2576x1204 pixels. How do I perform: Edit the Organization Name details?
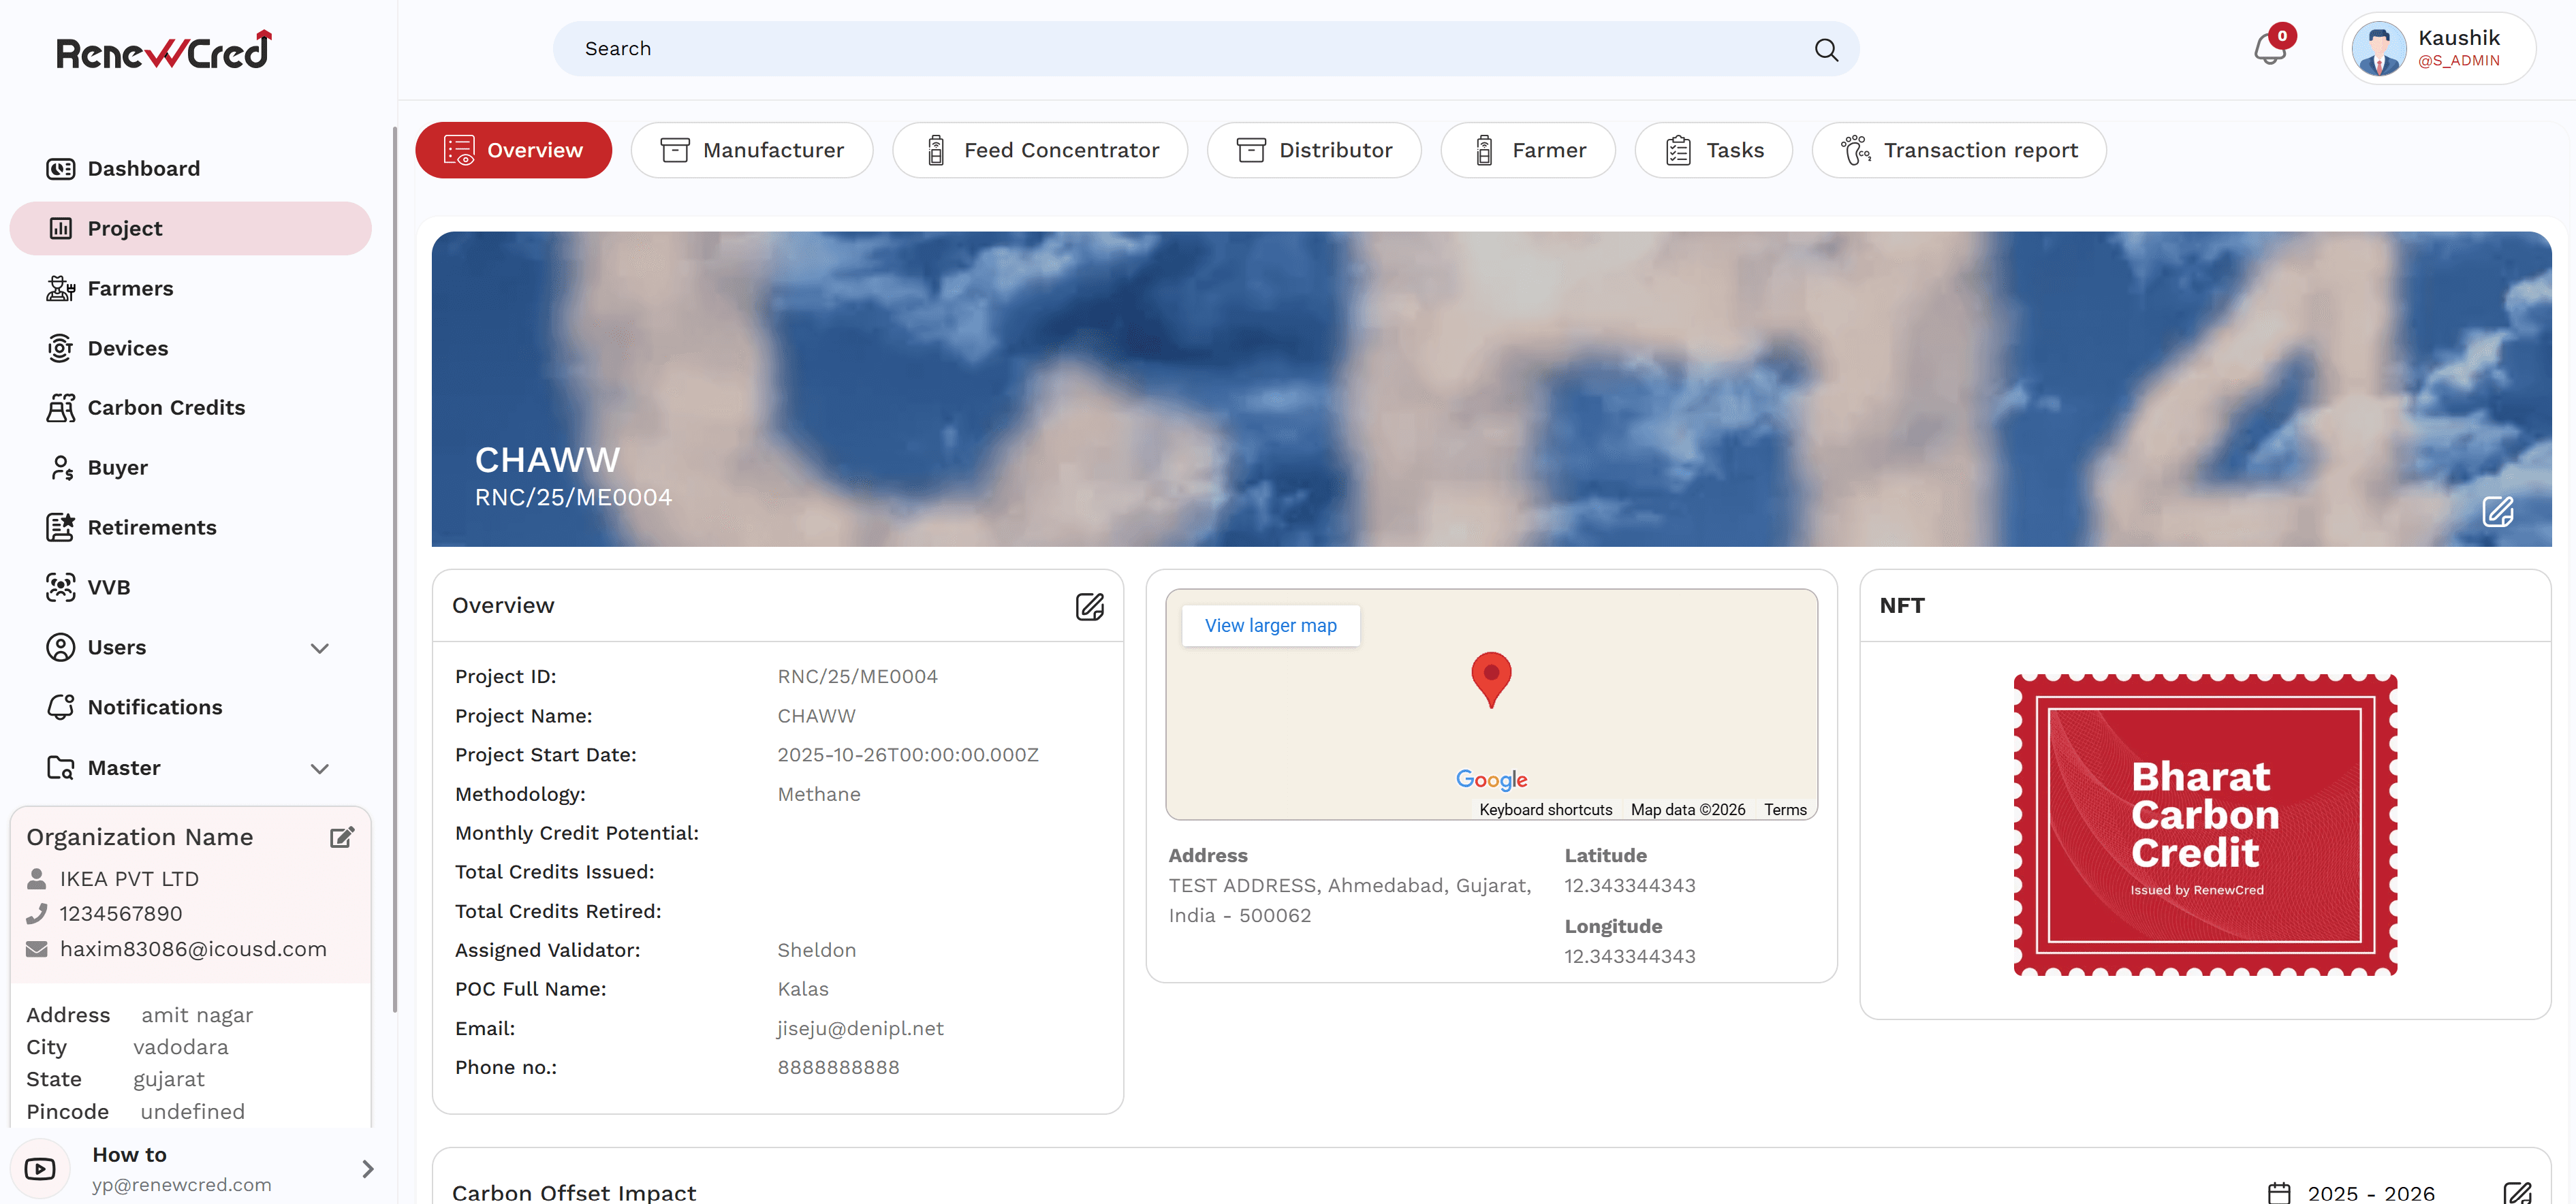[342, 837]
